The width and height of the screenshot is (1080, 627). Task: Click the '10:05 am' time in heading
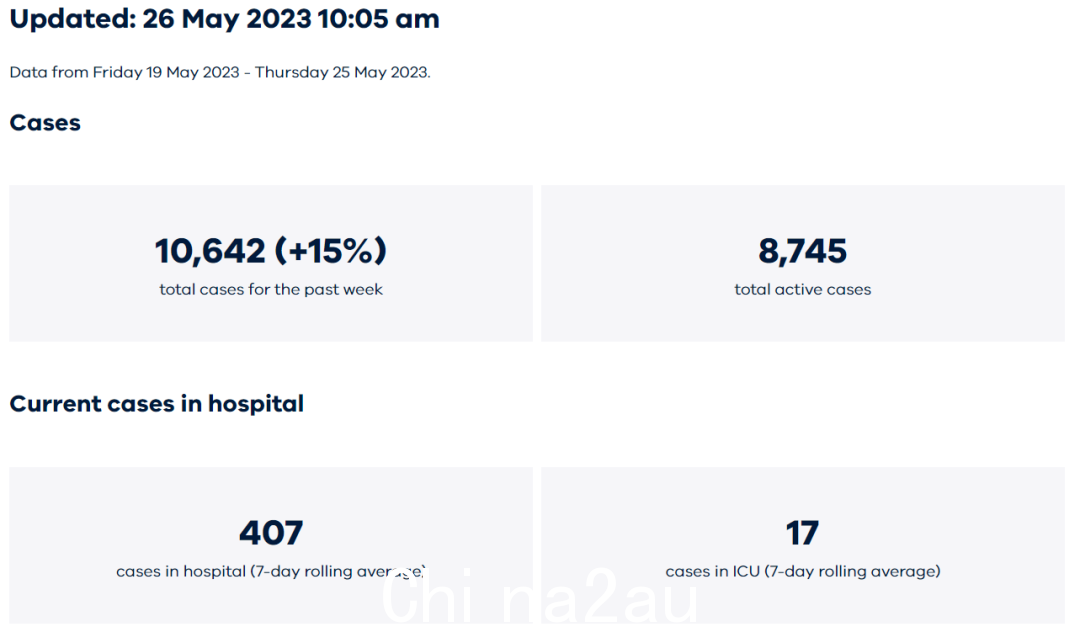point(378,19)
